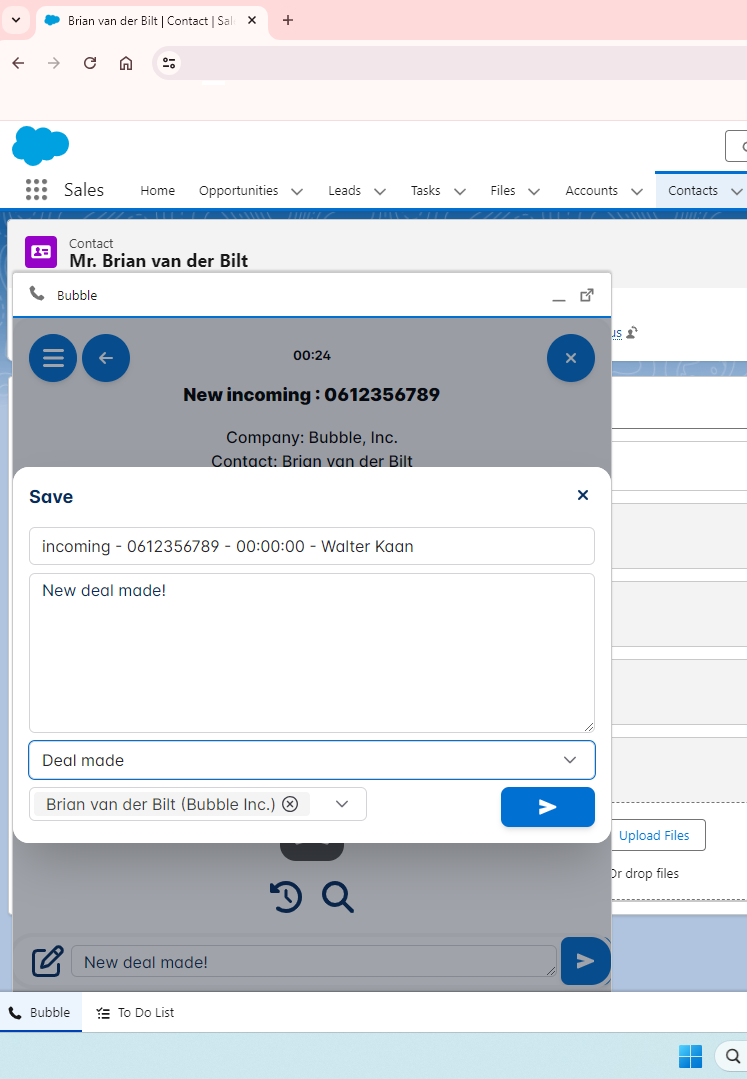
Task: Open the Bubble hamburger menu
Action: (53, 358)
